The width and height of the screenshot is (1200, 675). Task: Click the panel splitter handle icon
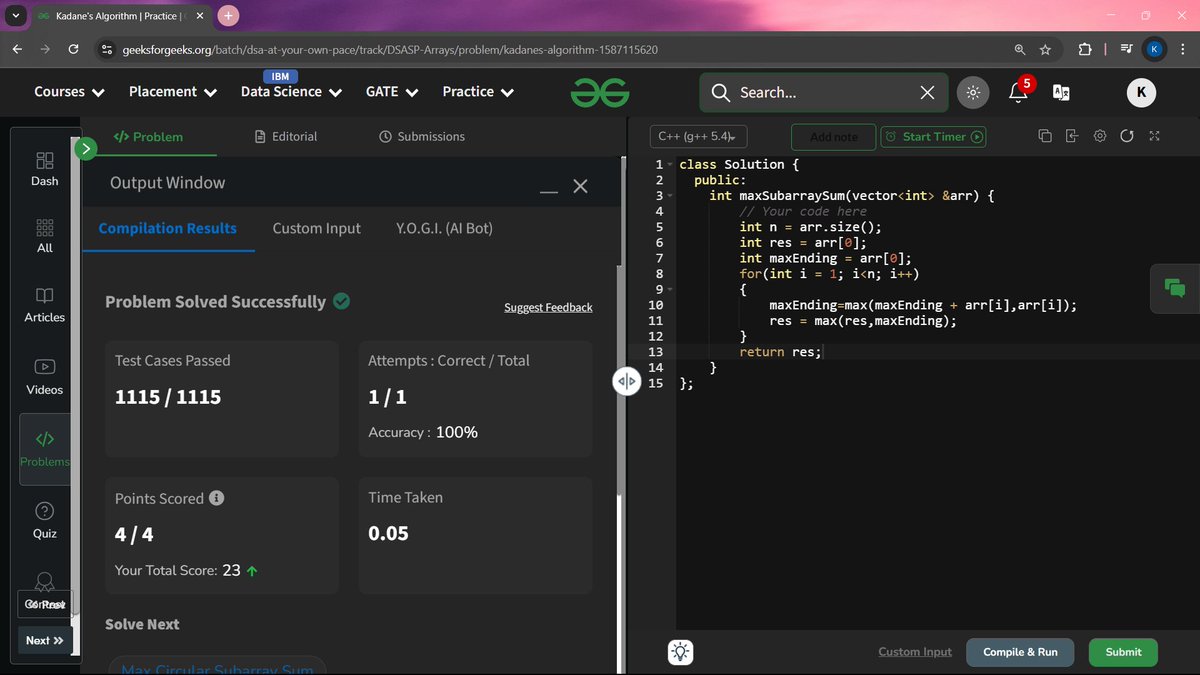tap(627, 381)
